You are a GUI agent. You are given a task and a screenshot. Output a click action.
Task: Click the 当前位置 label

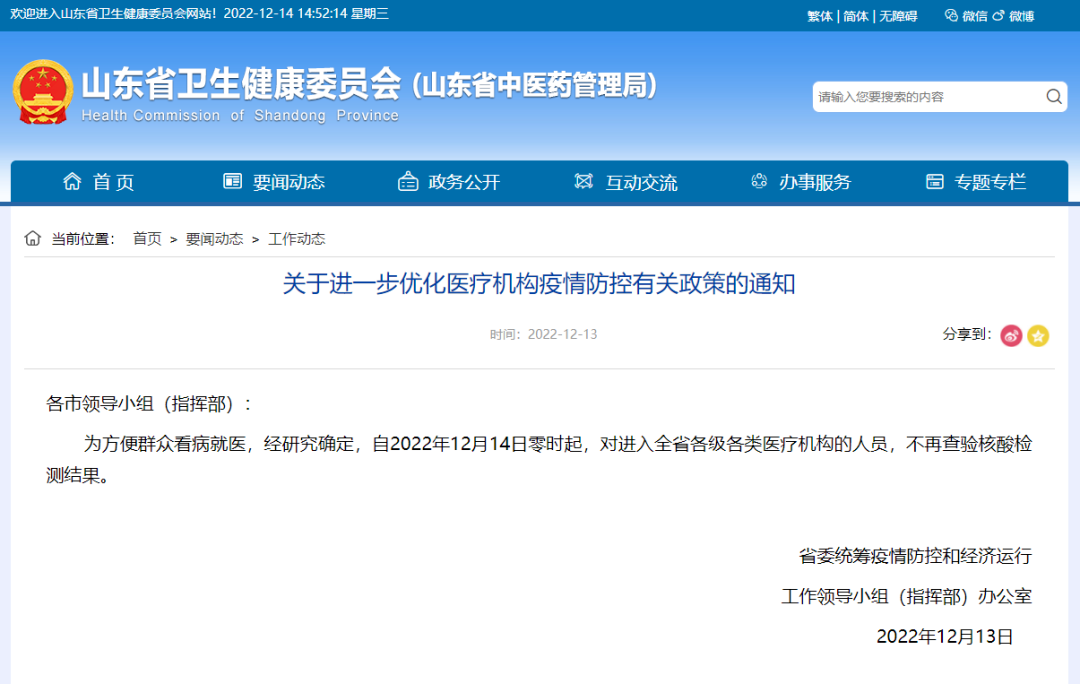83,239
